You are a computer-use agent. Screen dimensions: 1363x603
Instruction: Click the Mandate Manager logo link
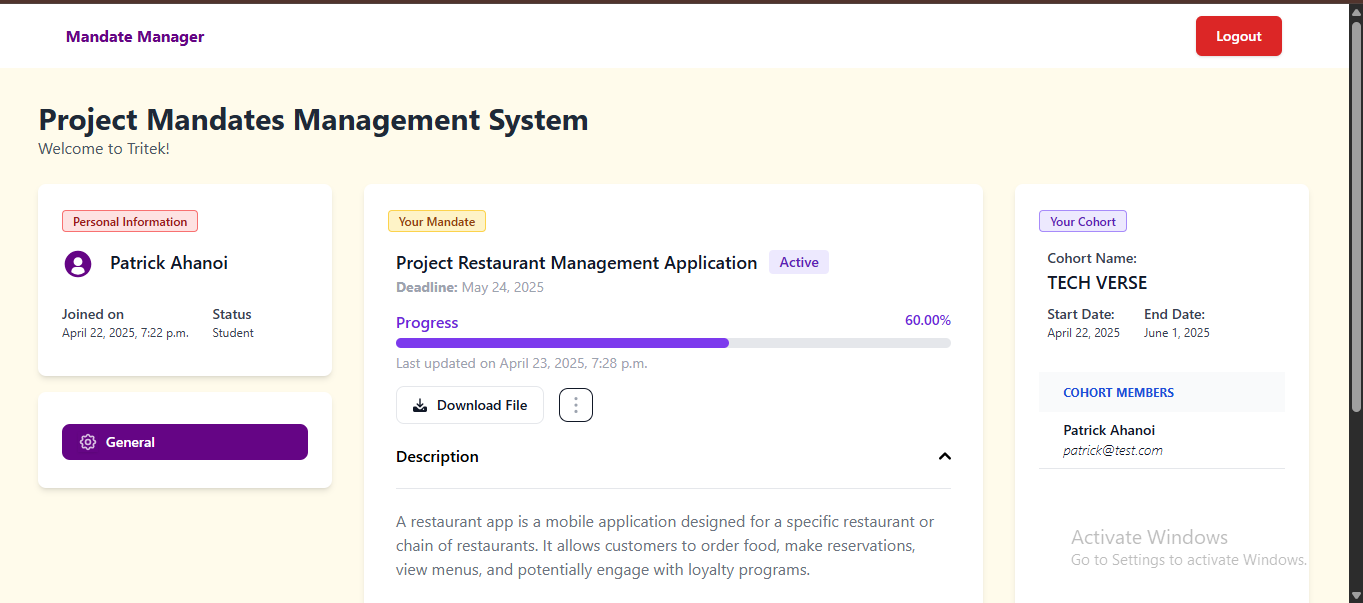click(135, 37)
